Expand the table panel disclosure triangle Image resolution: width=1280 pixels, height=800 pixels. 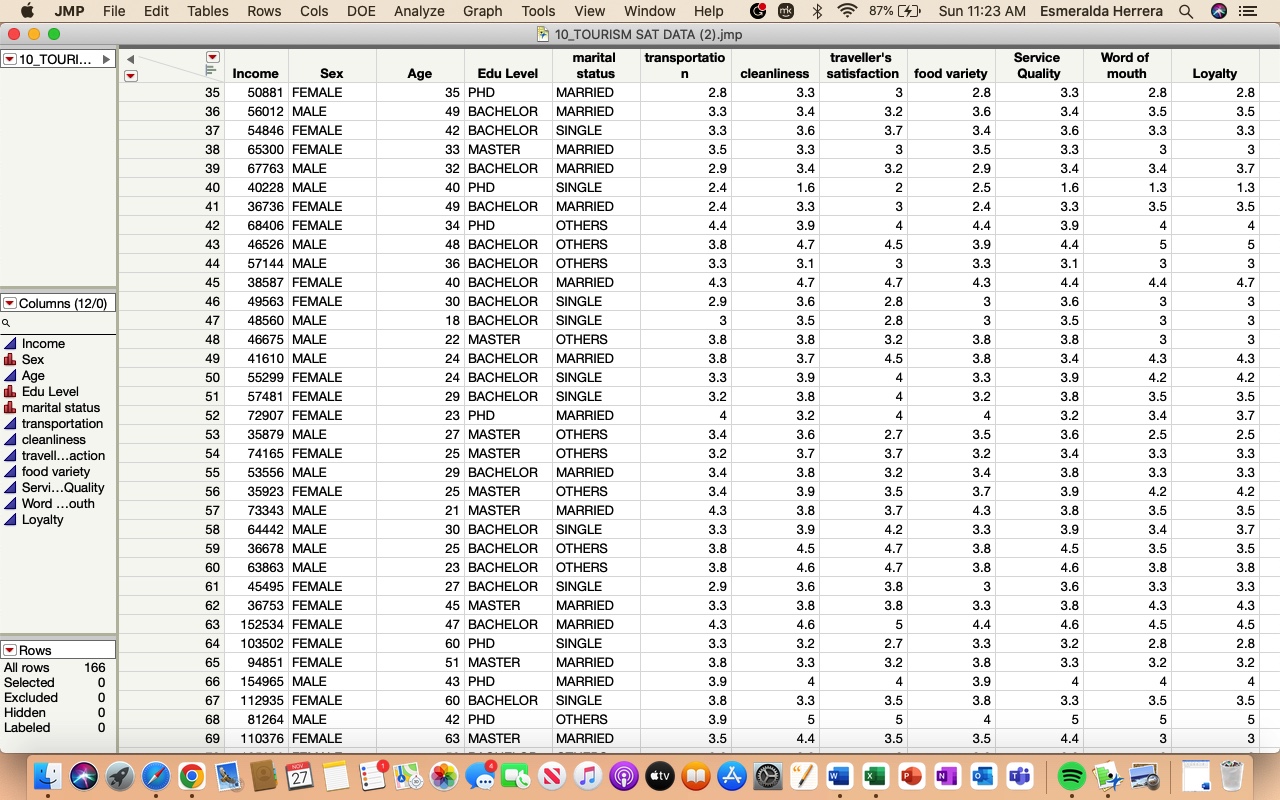coord(104,58)
